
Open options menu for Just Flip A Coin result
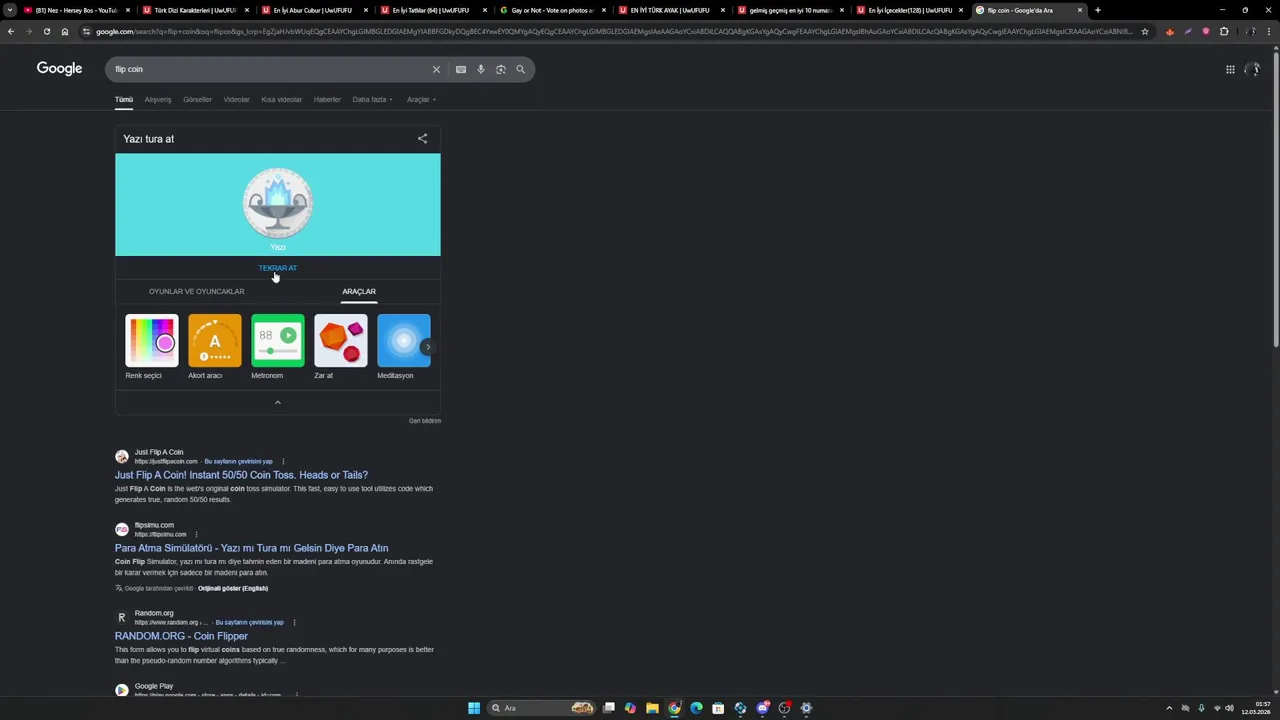283,461
